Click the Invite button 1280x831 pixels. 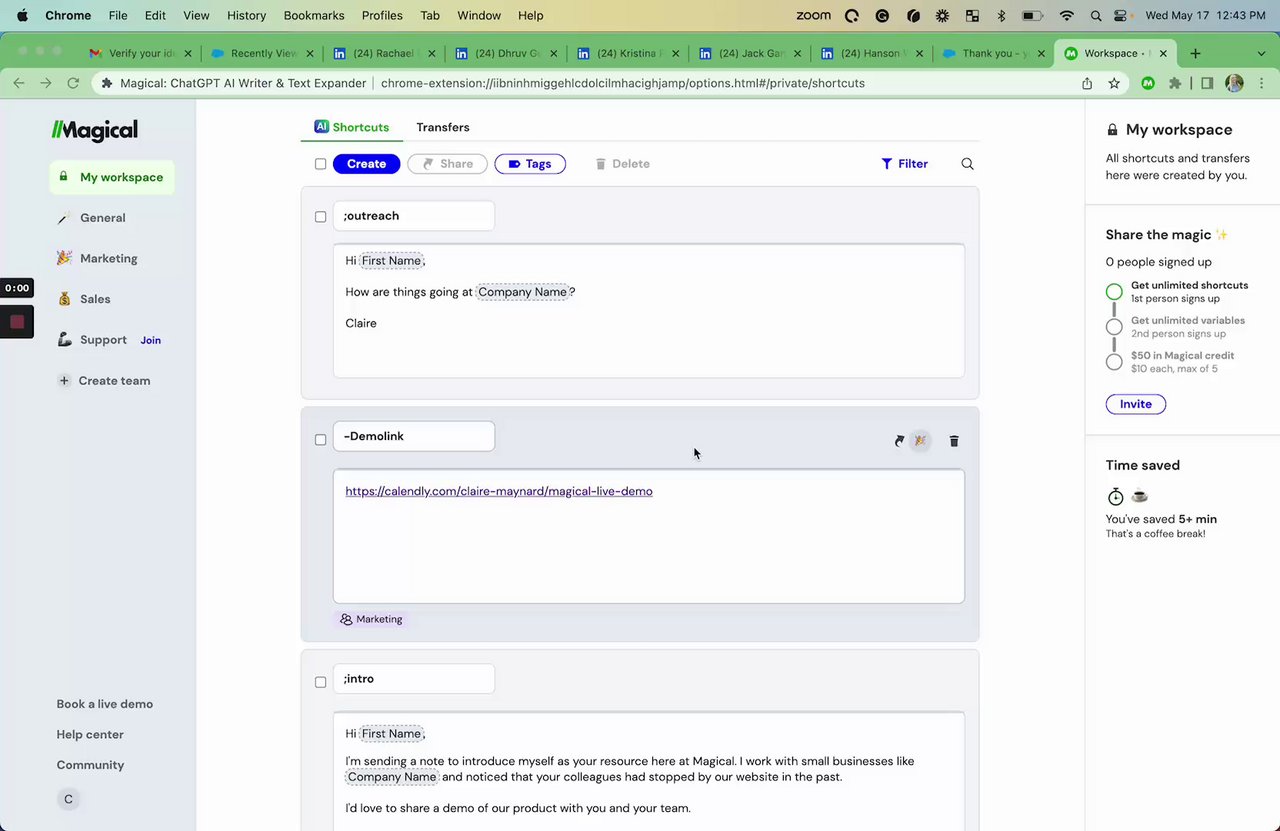coord(1136,404)
